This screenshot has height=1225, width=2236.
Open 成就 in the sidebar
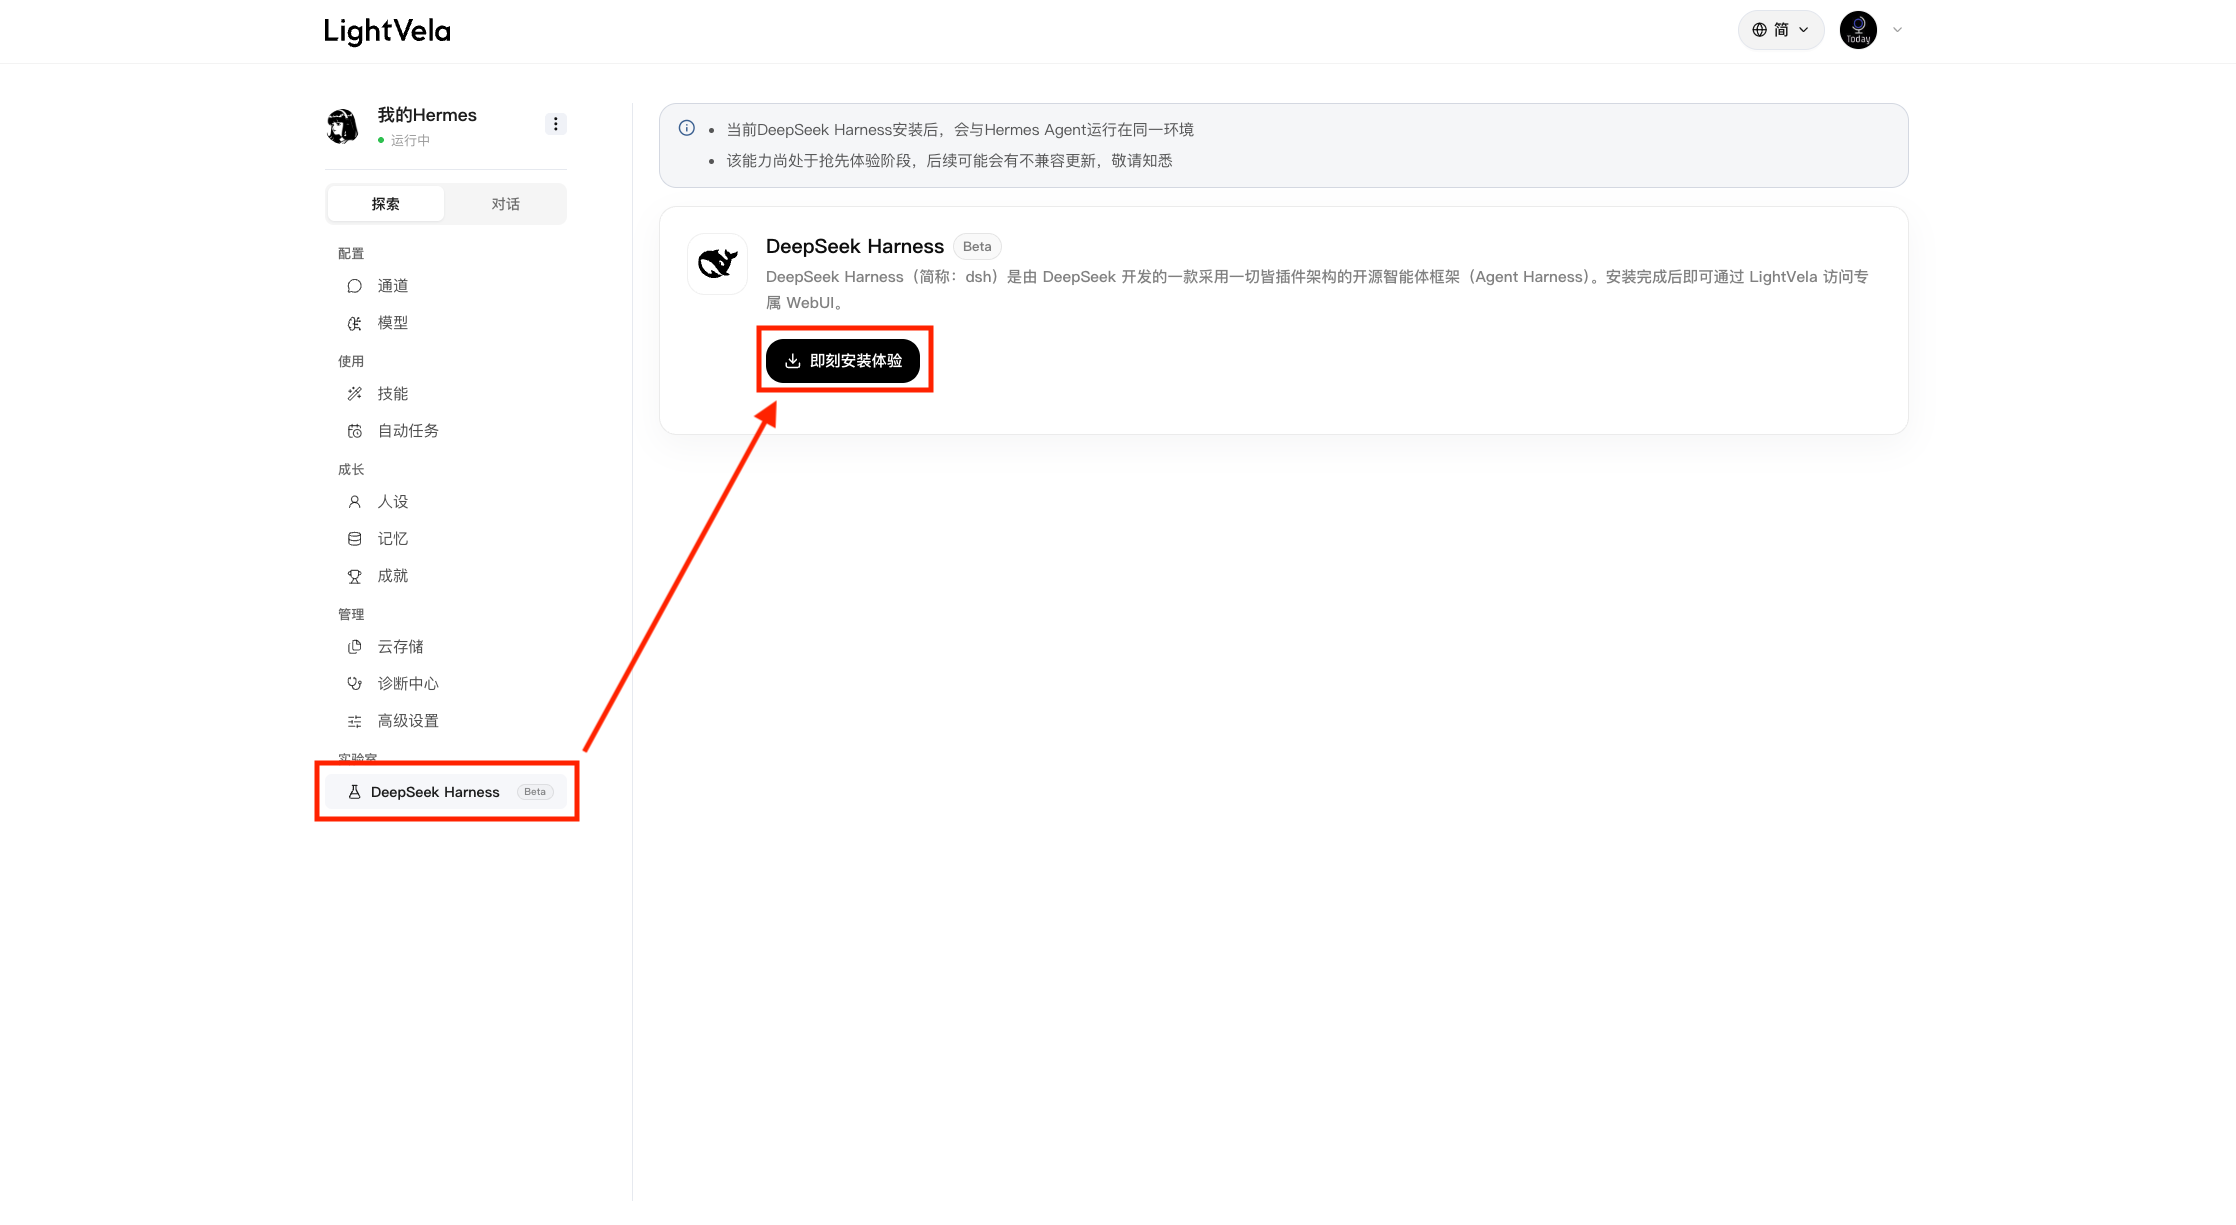click(446, 576)
